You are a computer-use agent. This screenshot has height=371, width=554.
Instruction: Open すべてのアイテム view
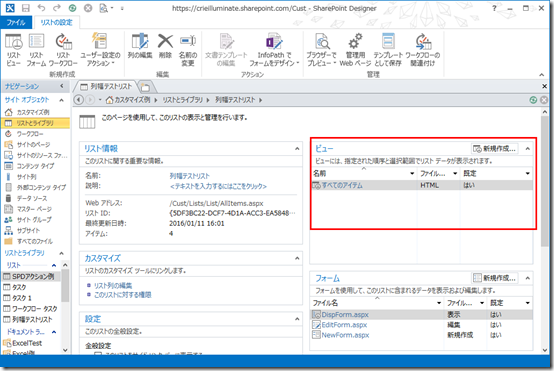(342, 185)
